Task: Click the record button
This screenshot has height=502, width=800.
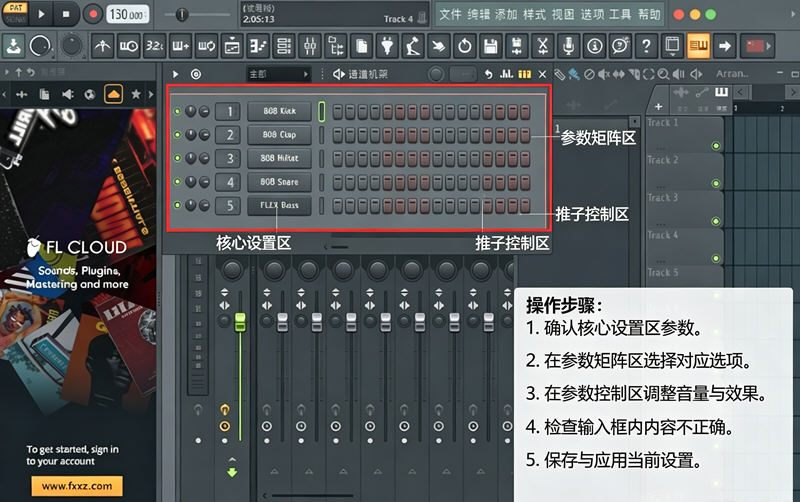Action: click(x=93, y=14)
